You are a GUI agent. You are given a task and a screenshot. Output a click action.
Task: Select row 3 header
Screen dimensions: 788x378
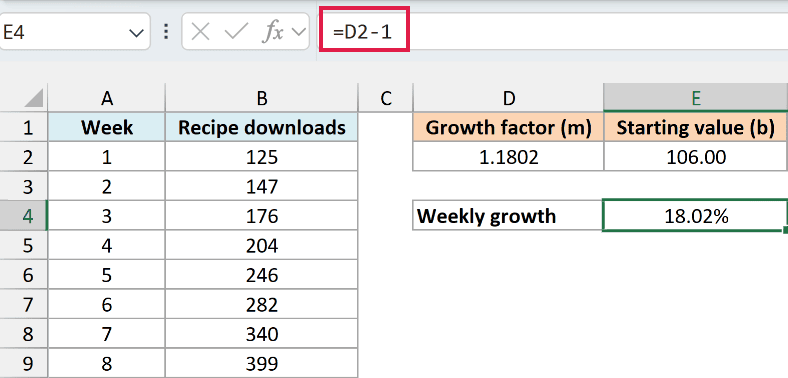point(24,186)
